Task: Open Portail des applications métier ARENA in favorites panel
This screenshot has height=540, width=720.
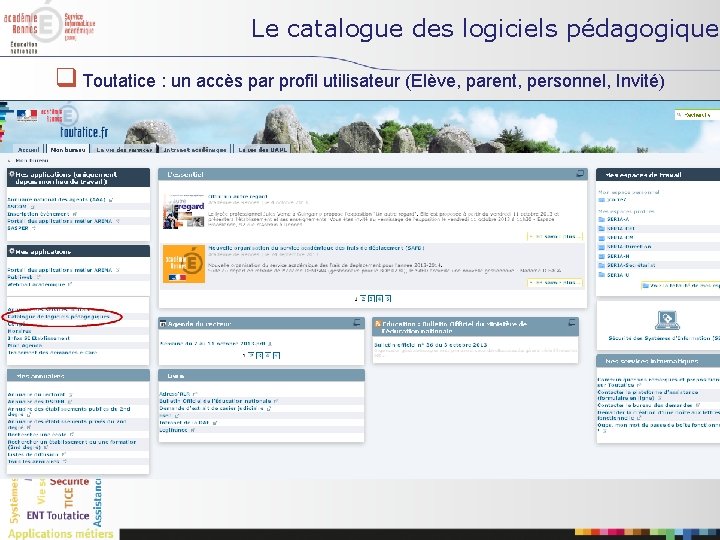Action: 60,221
